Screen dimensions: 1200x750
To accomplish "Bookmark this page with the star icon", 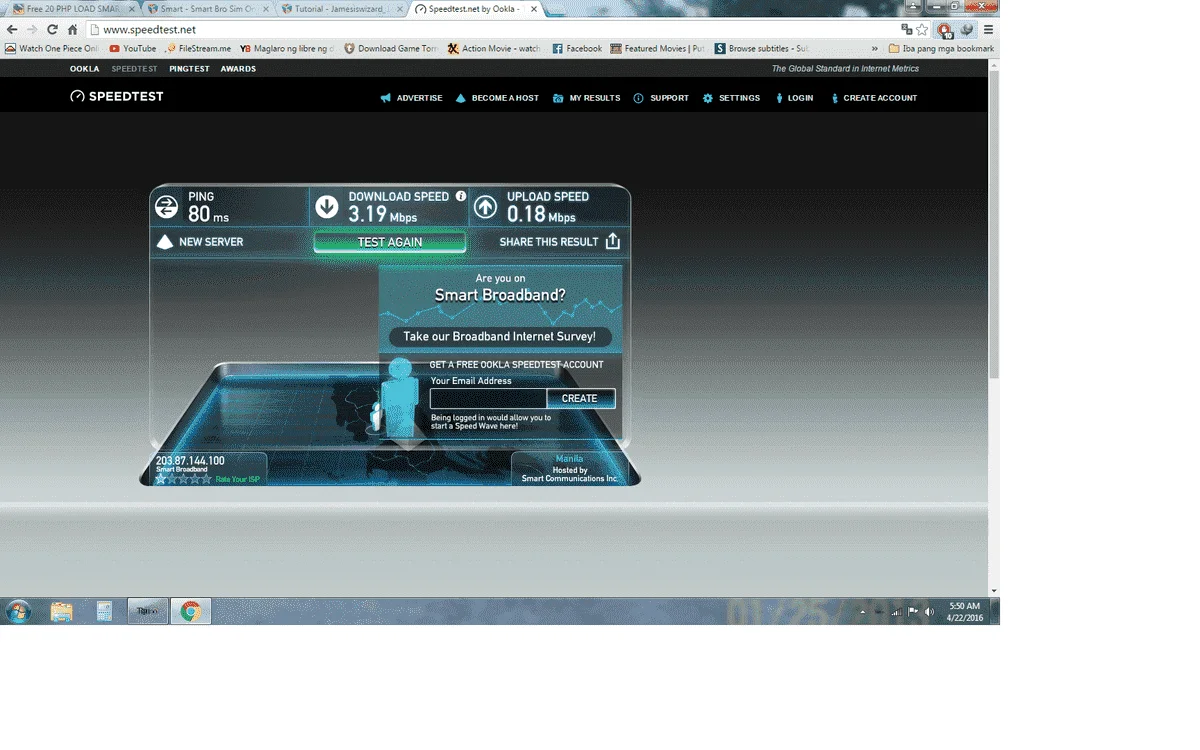I will [x=923, y=30].
